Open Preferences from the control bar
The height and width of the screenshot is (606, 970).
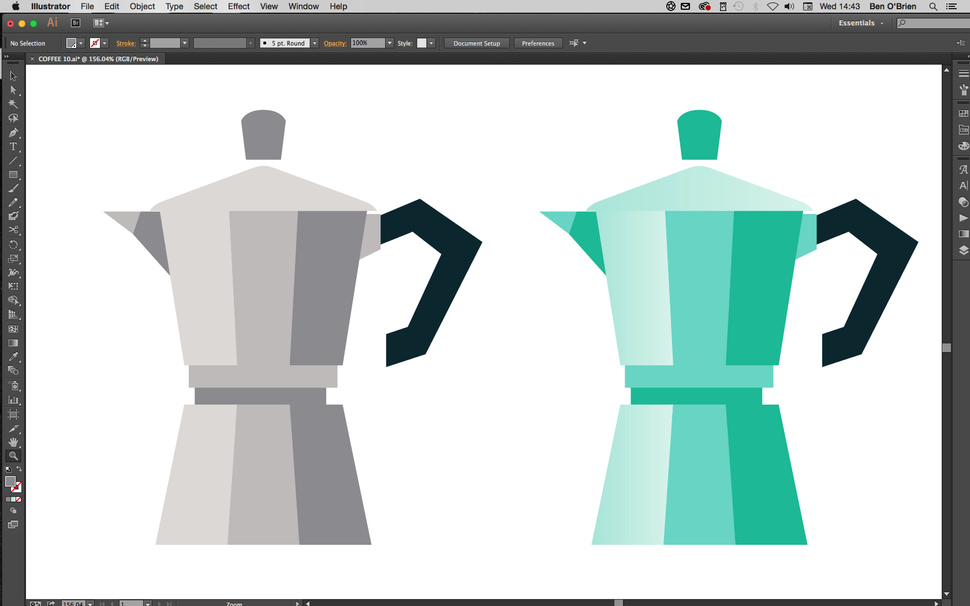coord(538,43)
